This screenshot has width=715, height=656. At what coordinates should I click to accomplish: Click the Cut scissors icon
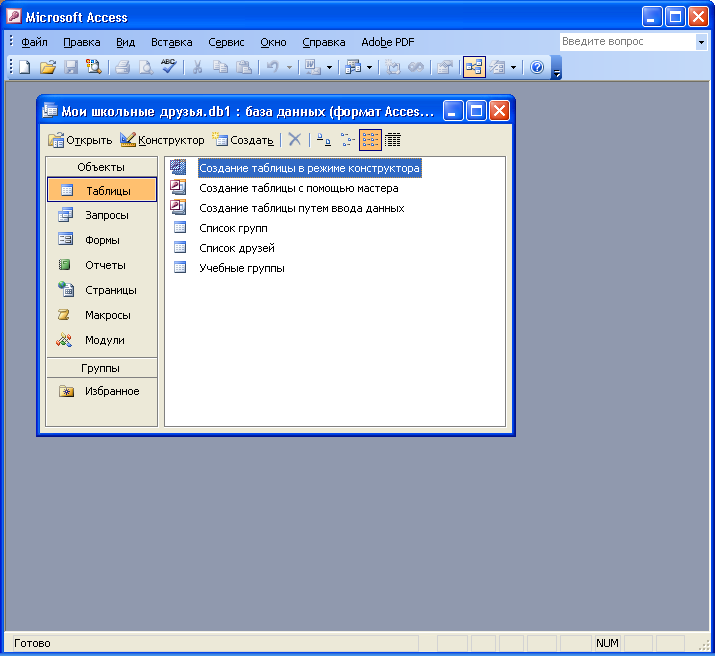click(197, 67)
